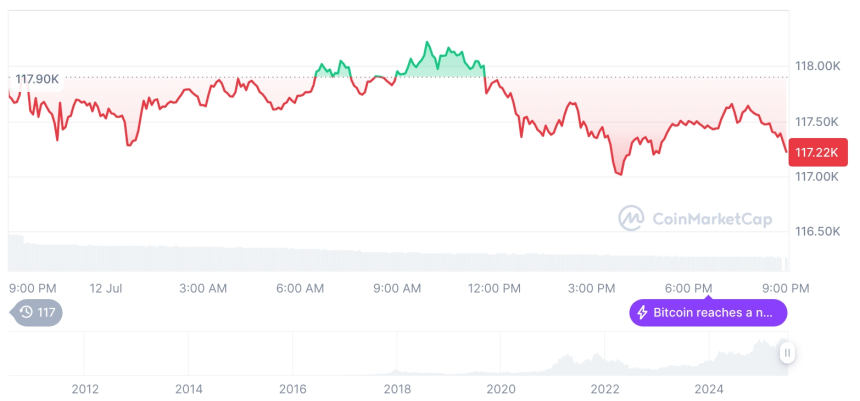The image size is (860, 401).
Task: Select 2014 on the history timeline
Action: tap(188, 388)
